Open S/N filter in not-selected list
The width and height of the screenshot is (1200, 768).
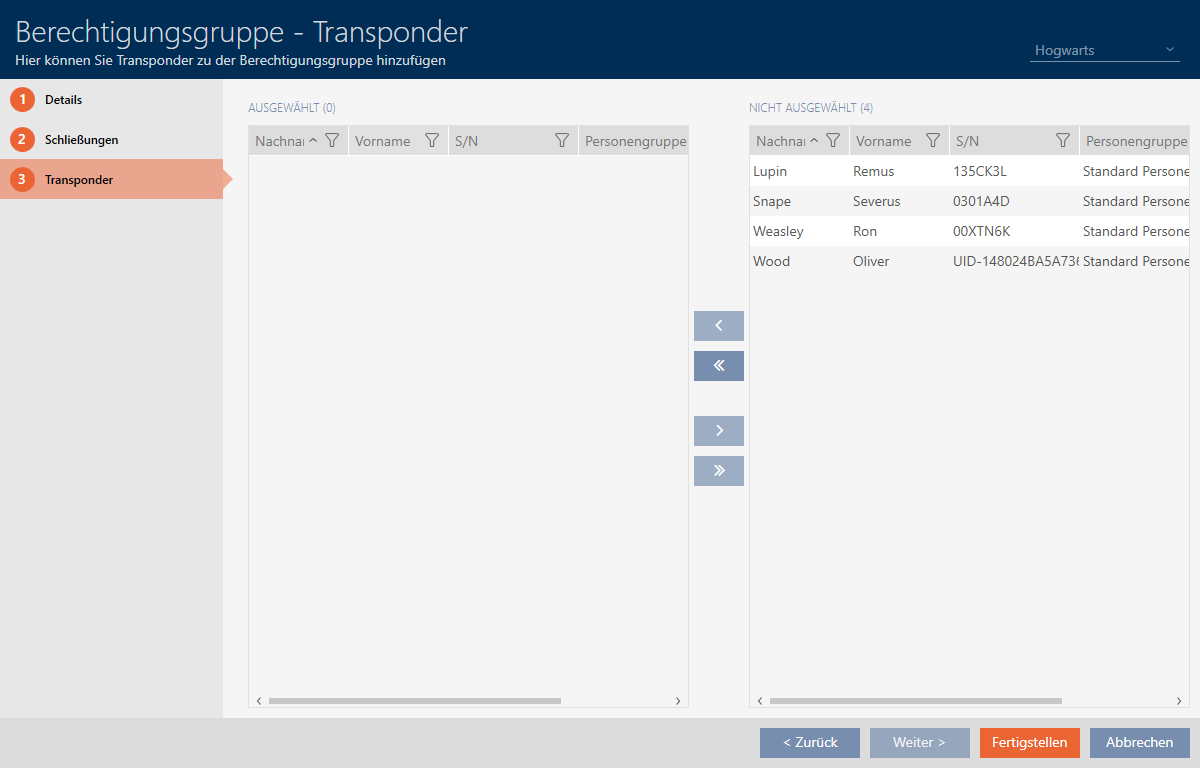click(x=1063, y=141)
